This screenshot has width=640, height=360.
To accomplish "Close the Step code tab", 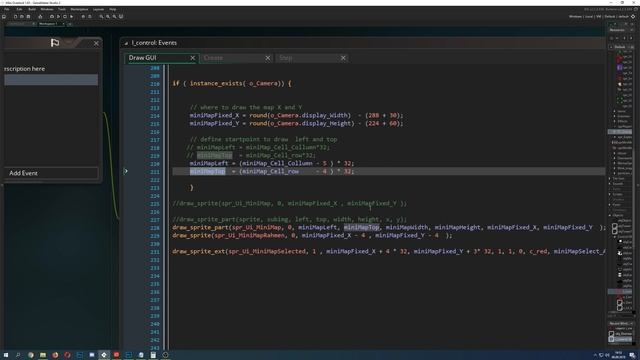I will click(343, 58).
